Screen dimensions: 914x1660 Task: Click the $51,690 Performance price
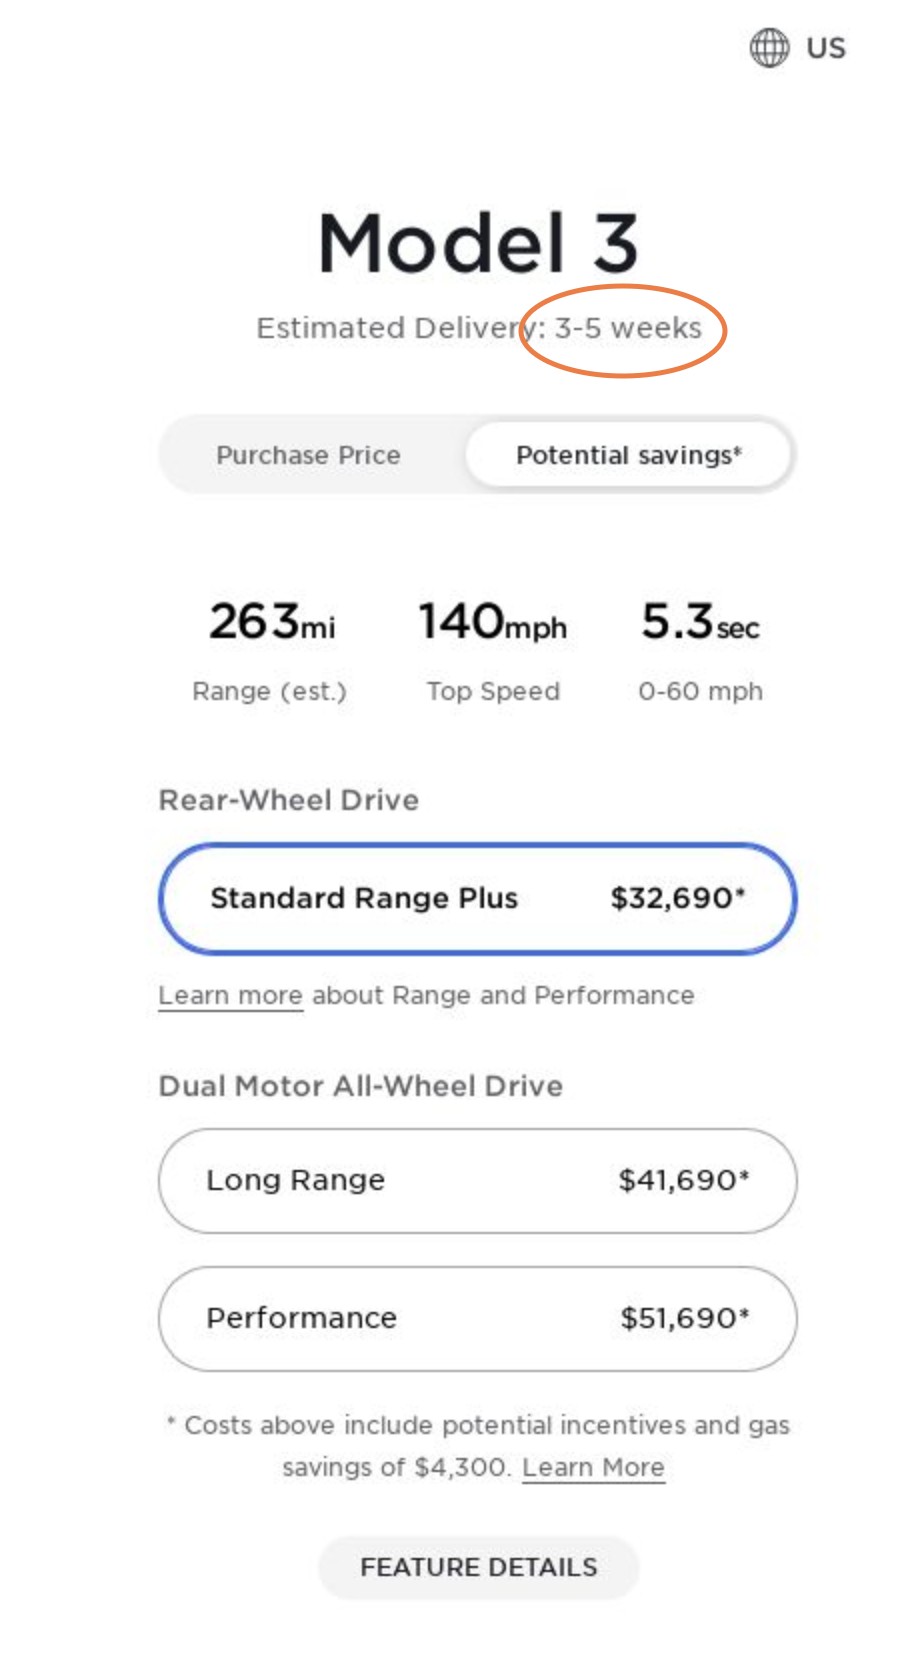click(685, 1318)
